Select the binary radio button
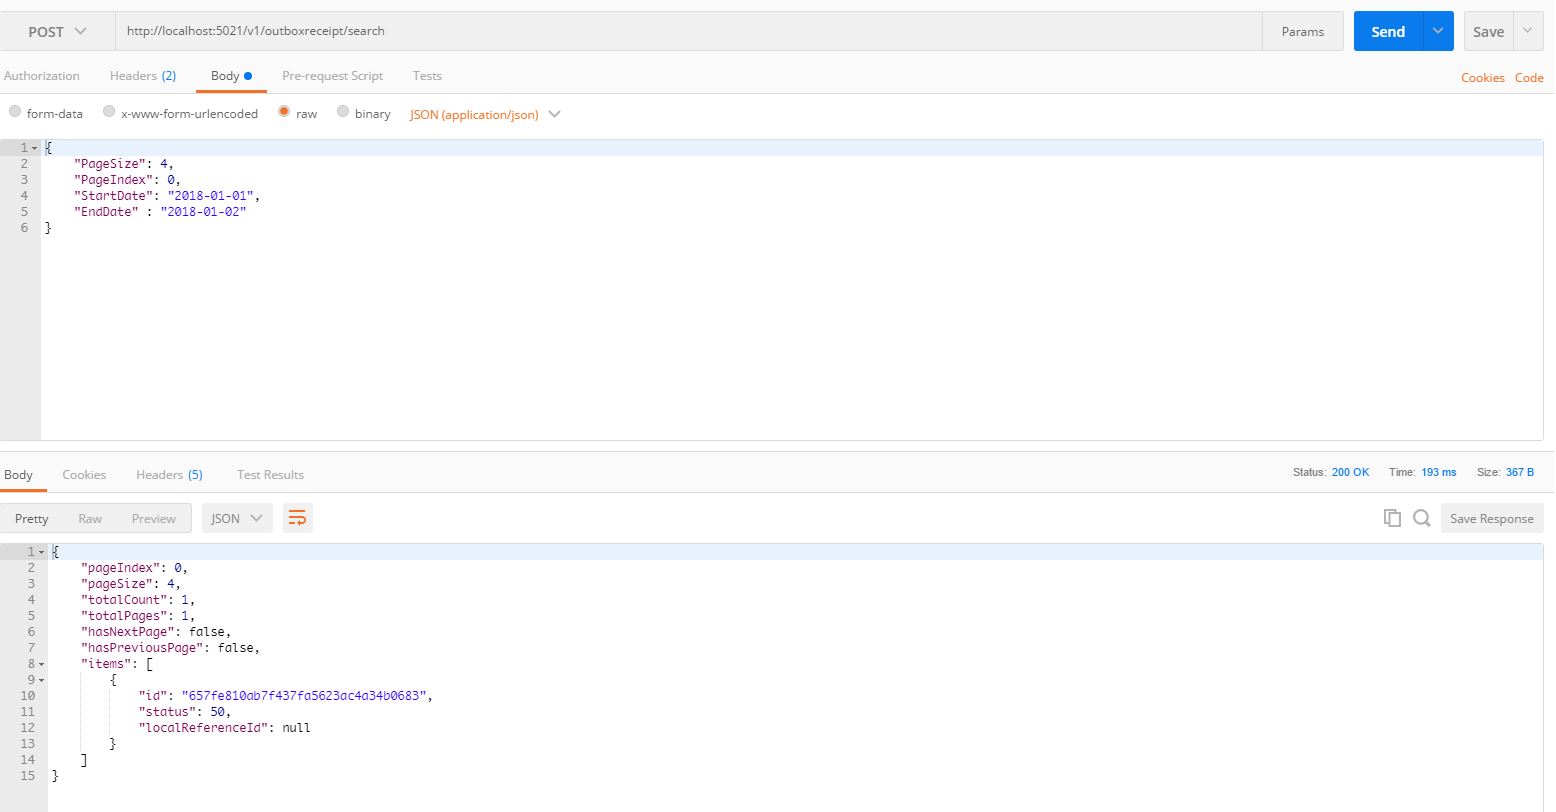This screenshot has height=812, width=1556. click(343, 112)
